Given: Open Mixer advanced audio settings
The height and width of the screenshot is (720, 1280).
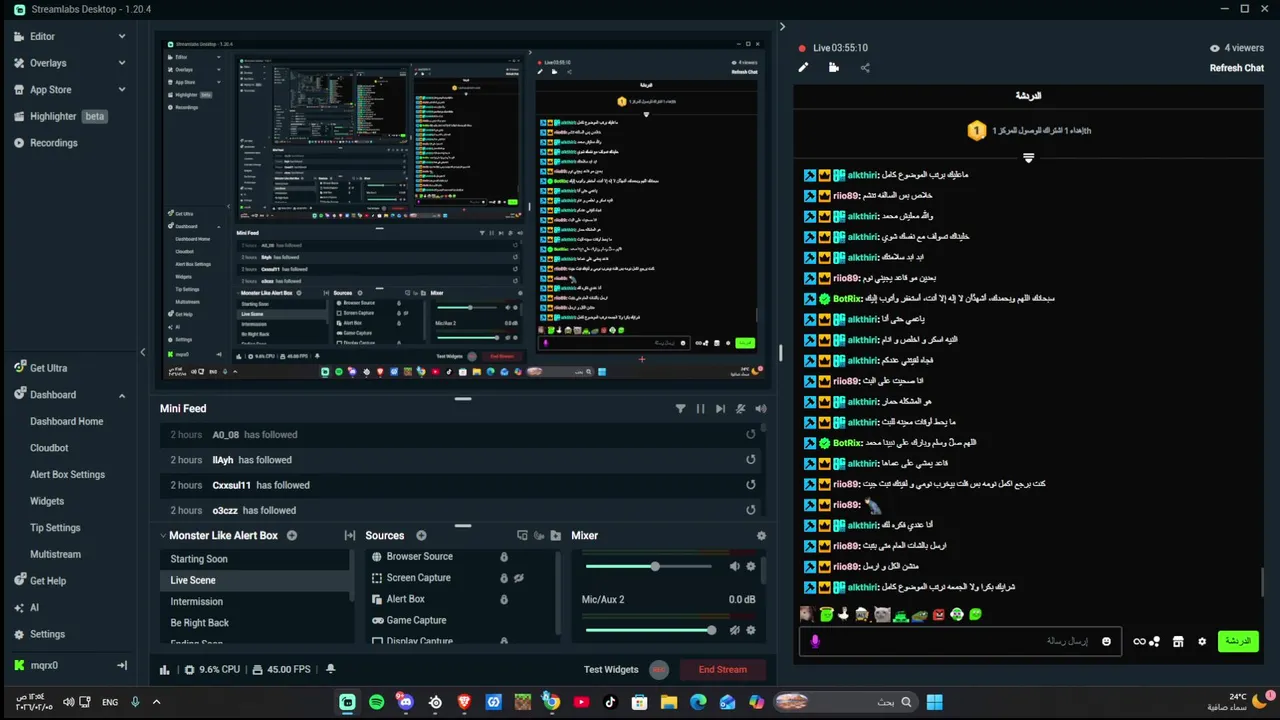Looking at the screenshot, I should pyautogui.click(x=761, y=536).
